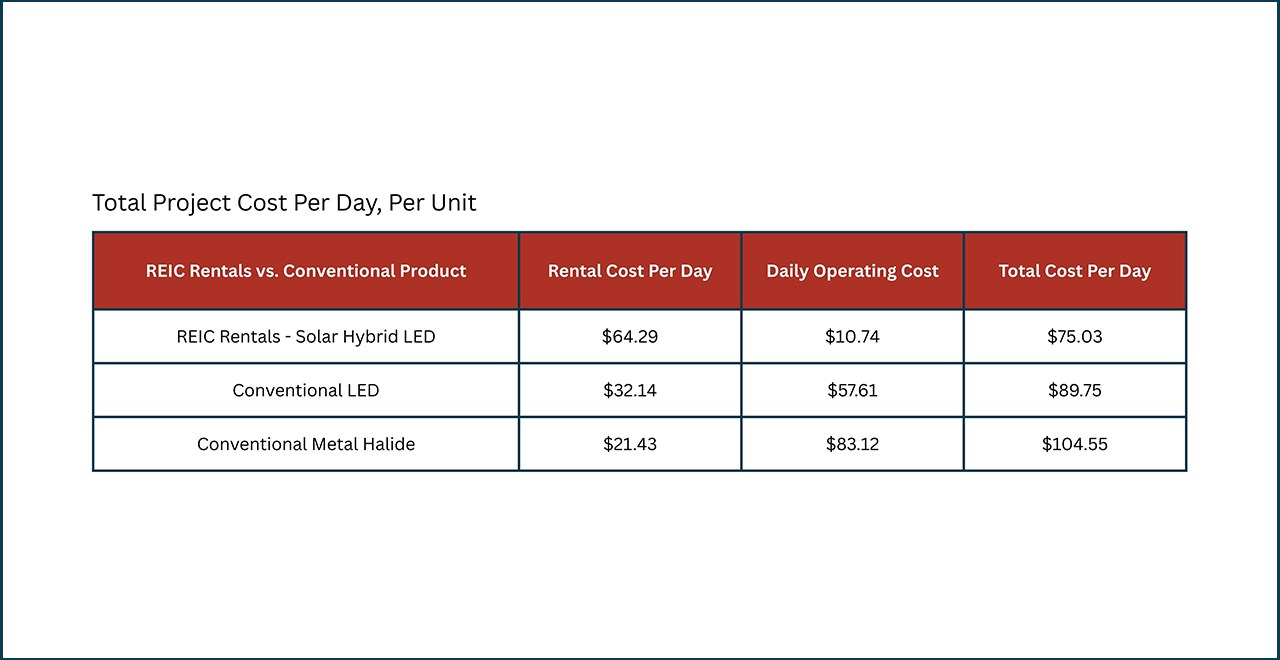Select the "Rental Cost Per Day" column header
The width and height of the screenshot is (1280, 660).
630,271
